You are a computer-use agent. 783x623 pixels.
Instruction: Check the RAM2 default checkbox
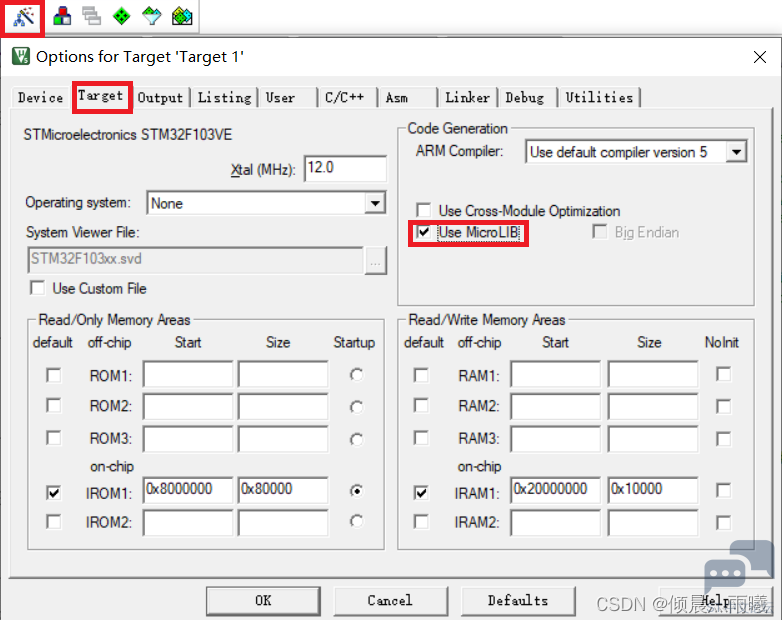coord(421,405)
